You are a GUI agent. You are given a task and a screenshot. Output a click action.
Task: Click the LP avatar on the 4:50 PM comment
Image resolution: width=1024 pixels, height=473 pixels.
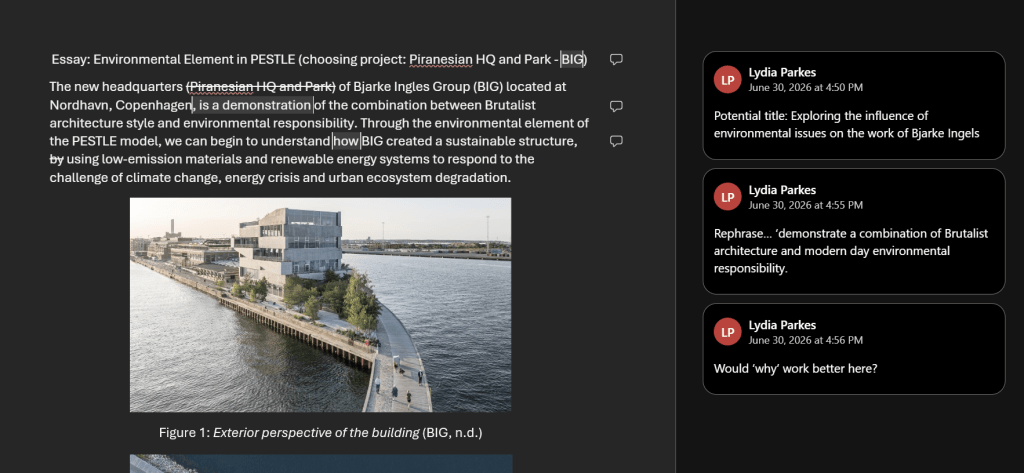click(x=728, y=80)
